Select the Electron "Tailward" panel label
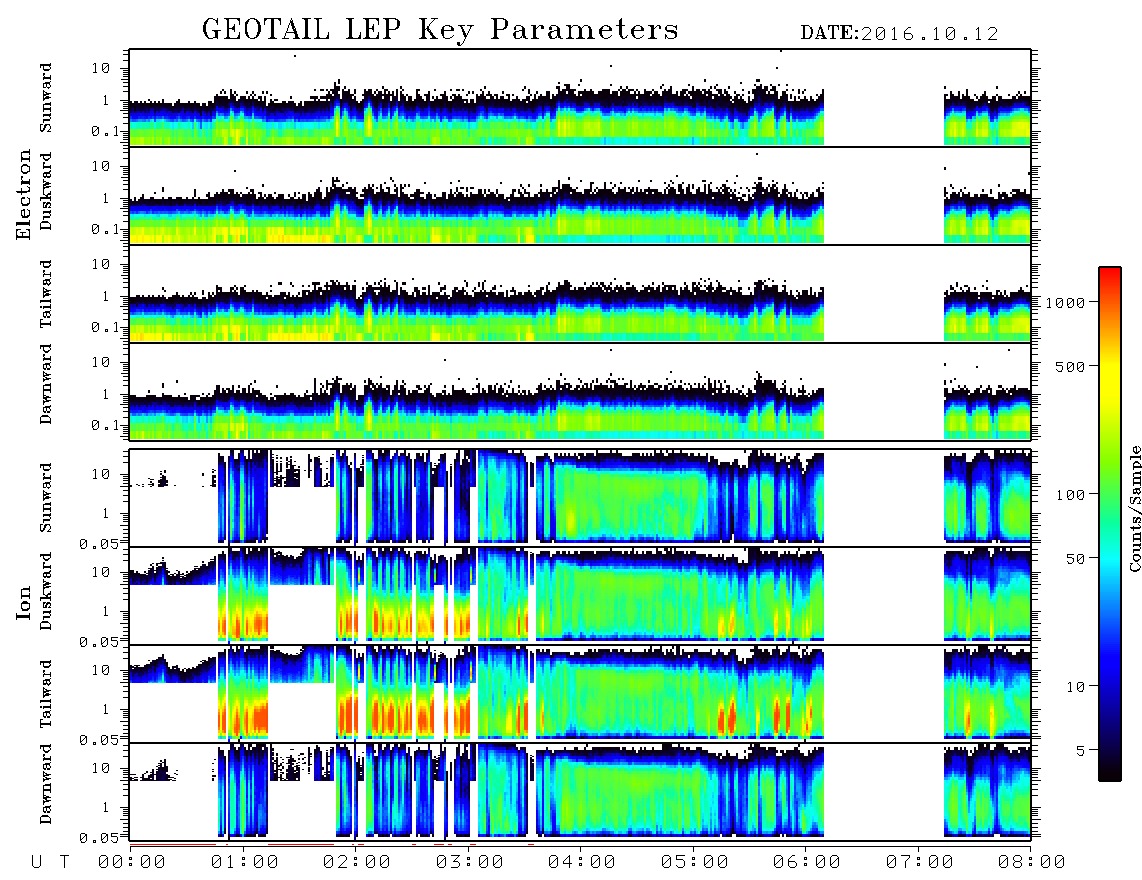The image size is (1142, 880). coord(46,294)
